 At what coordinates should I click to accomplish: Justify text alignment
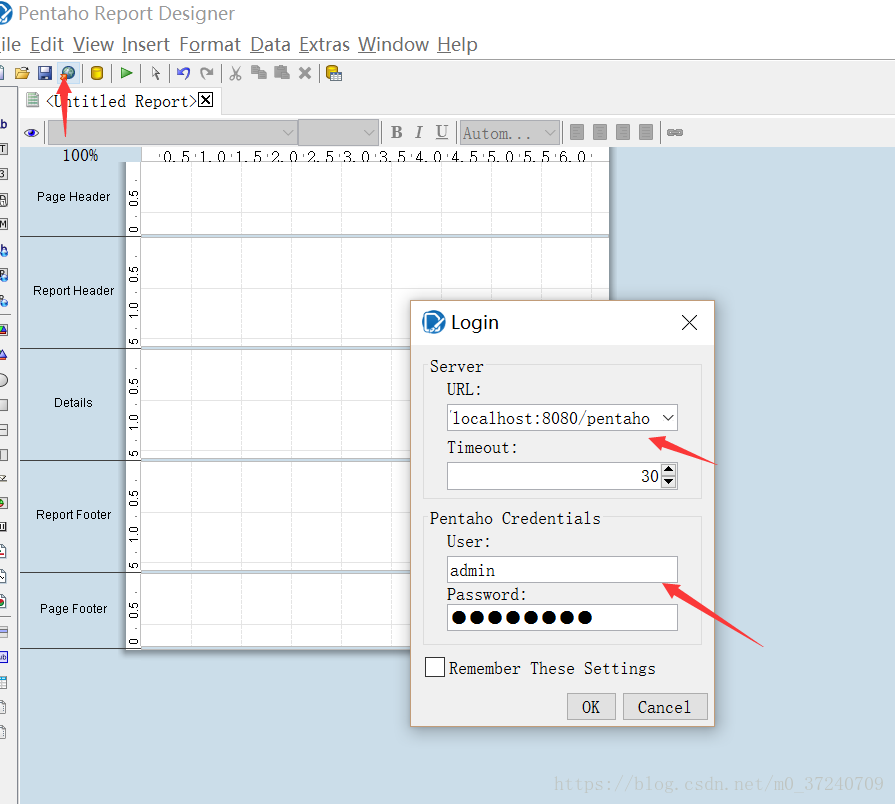(x=646, y=132)
